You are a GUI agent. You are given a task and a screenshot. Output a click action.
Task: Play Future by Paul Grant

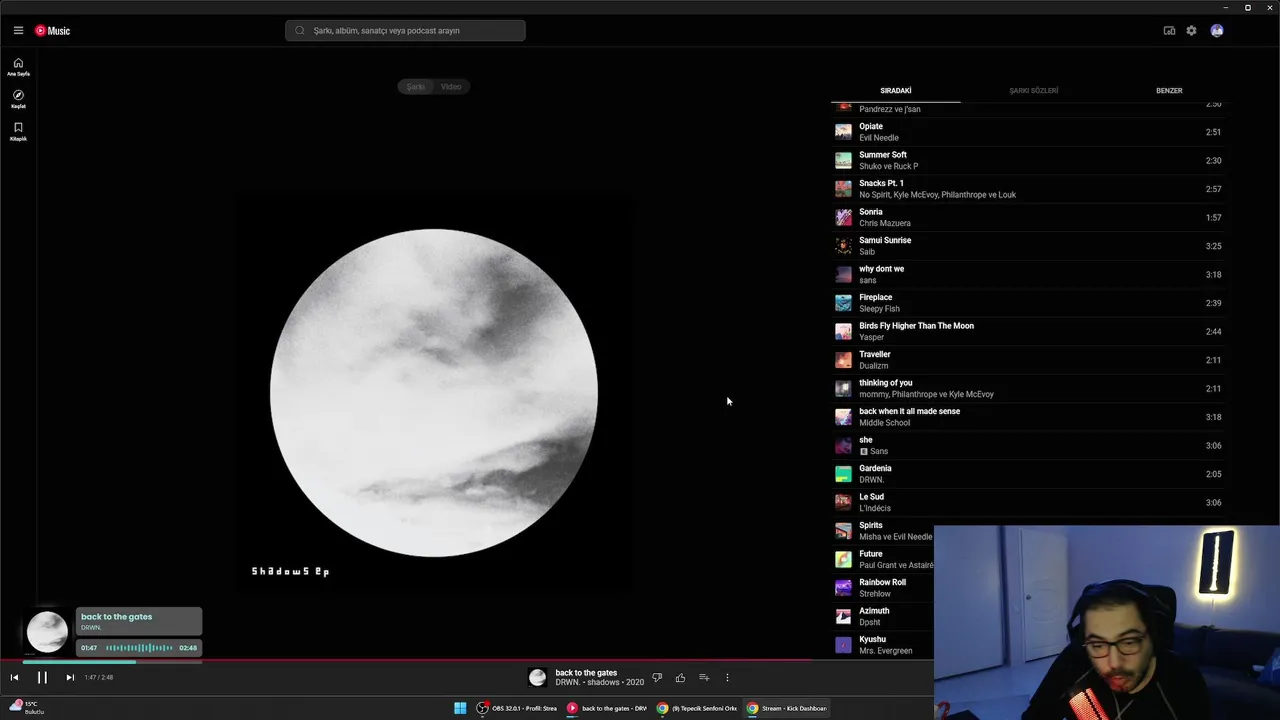pyautogui.click(x=883, y=559)
